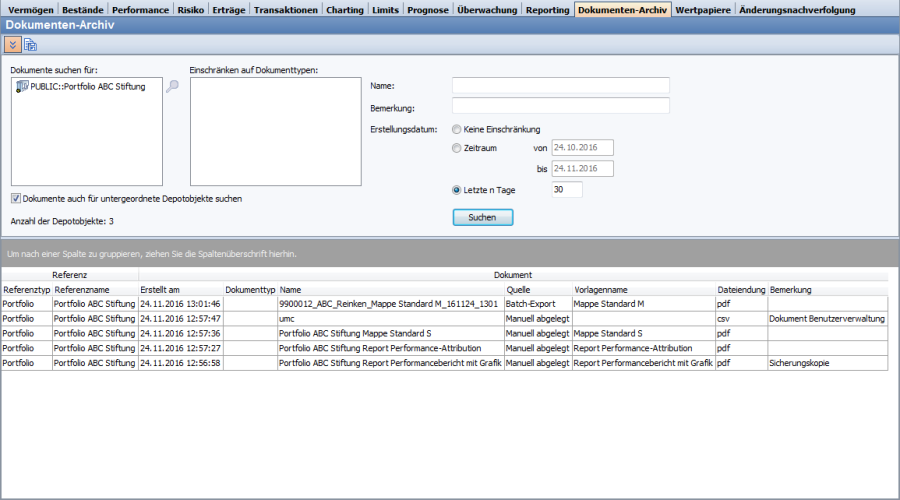Click the collapse search panel double-chevron icon
Screen dimensions: 900x500
pos(12,45)
